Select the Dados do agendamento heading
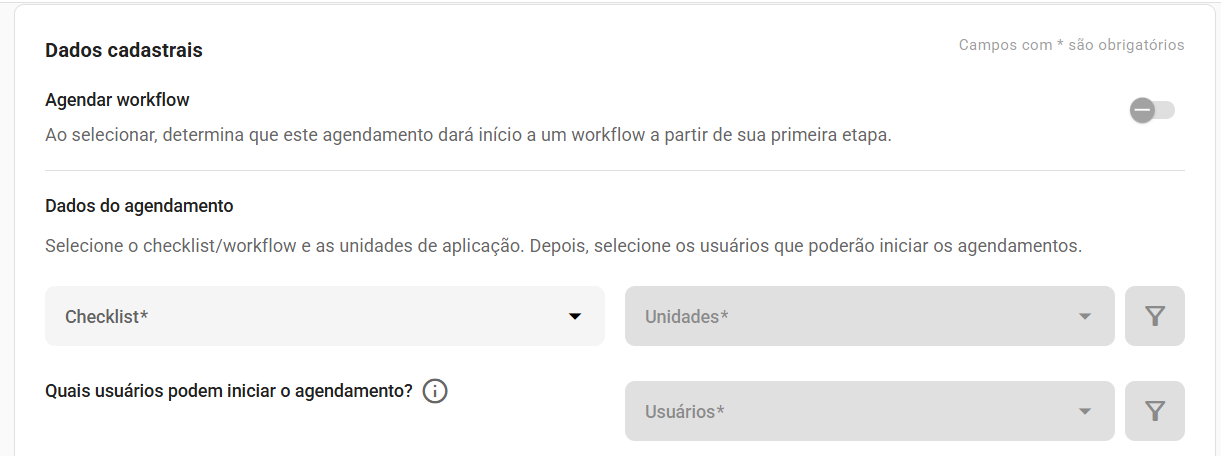Image resolution: width=1221 pixels, height=456 pixels. (139, 206)
